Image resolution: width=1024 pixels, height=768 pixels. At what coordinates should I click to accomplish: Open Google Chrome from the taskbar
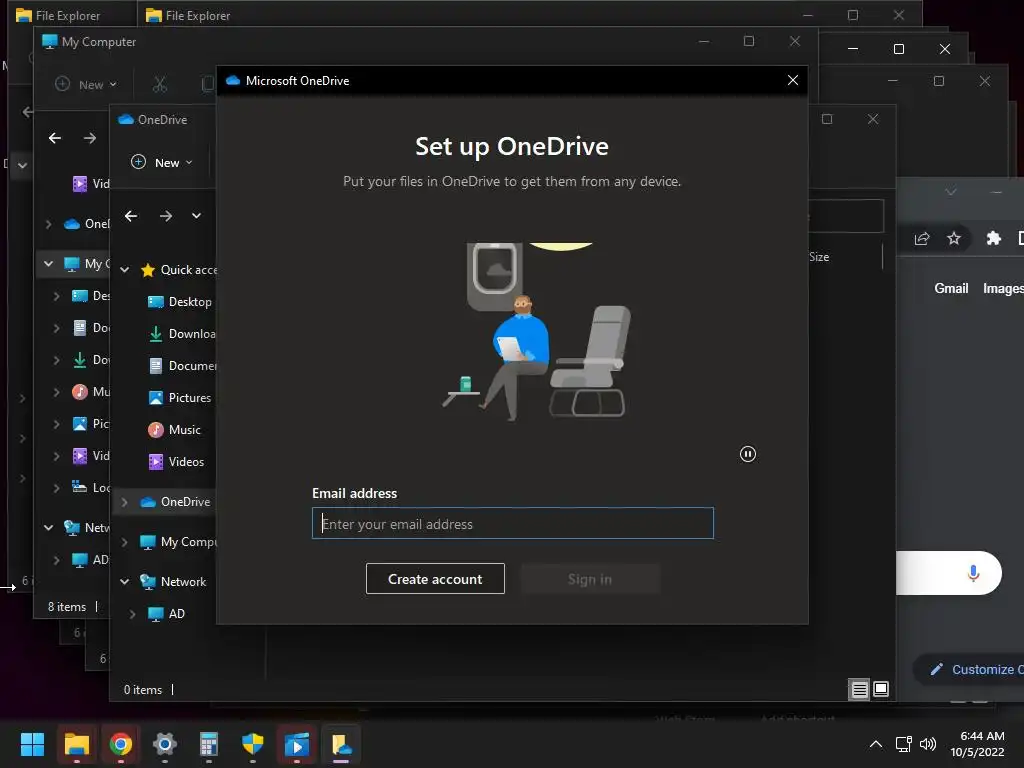pyautogui.click(x=120, y=744)
